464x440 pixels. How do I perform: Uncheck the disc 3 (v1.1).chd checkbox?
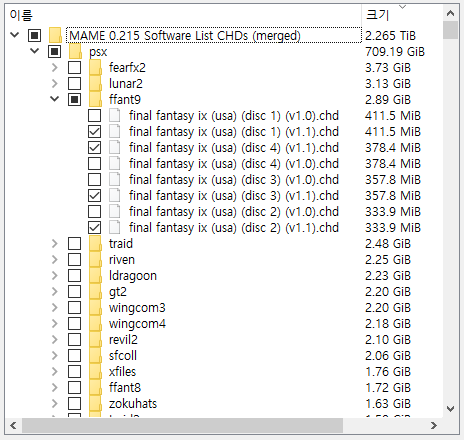pos(94,195)
